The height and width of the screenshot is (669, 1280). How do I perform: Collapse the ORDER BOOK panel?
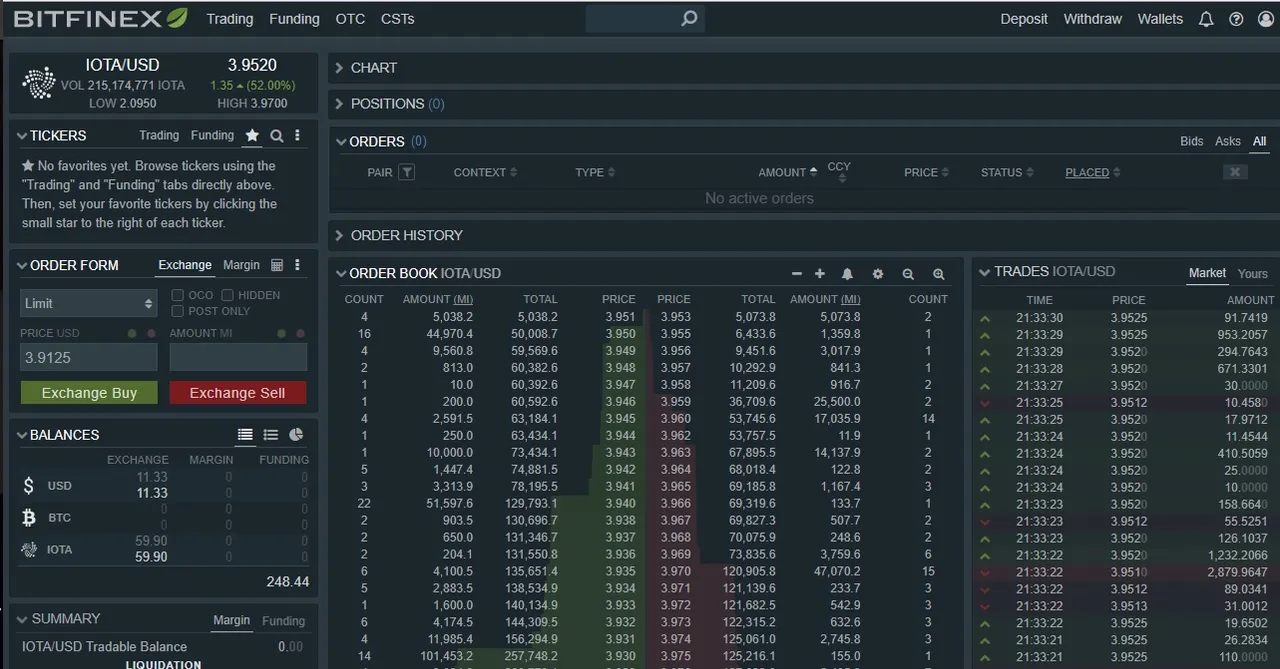coord(341,274)
